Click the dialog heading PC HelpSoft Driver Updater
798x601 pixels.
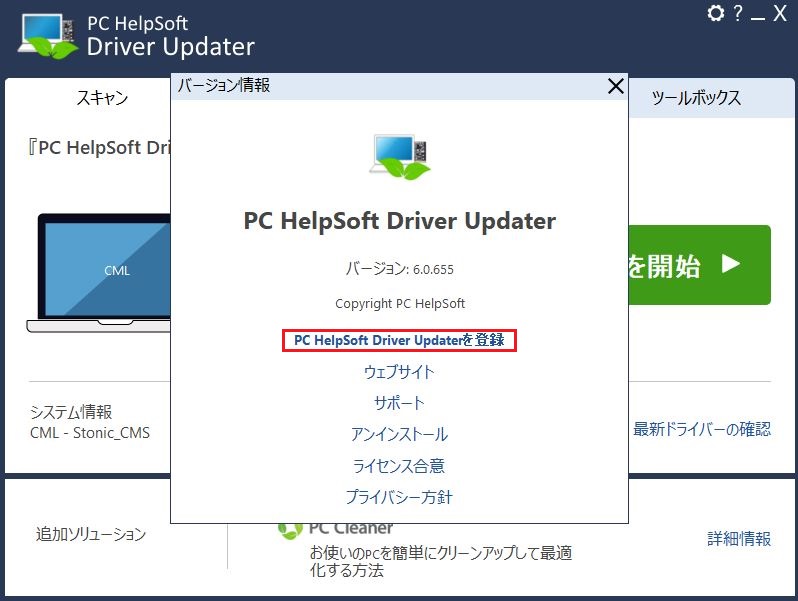(400, 221)
